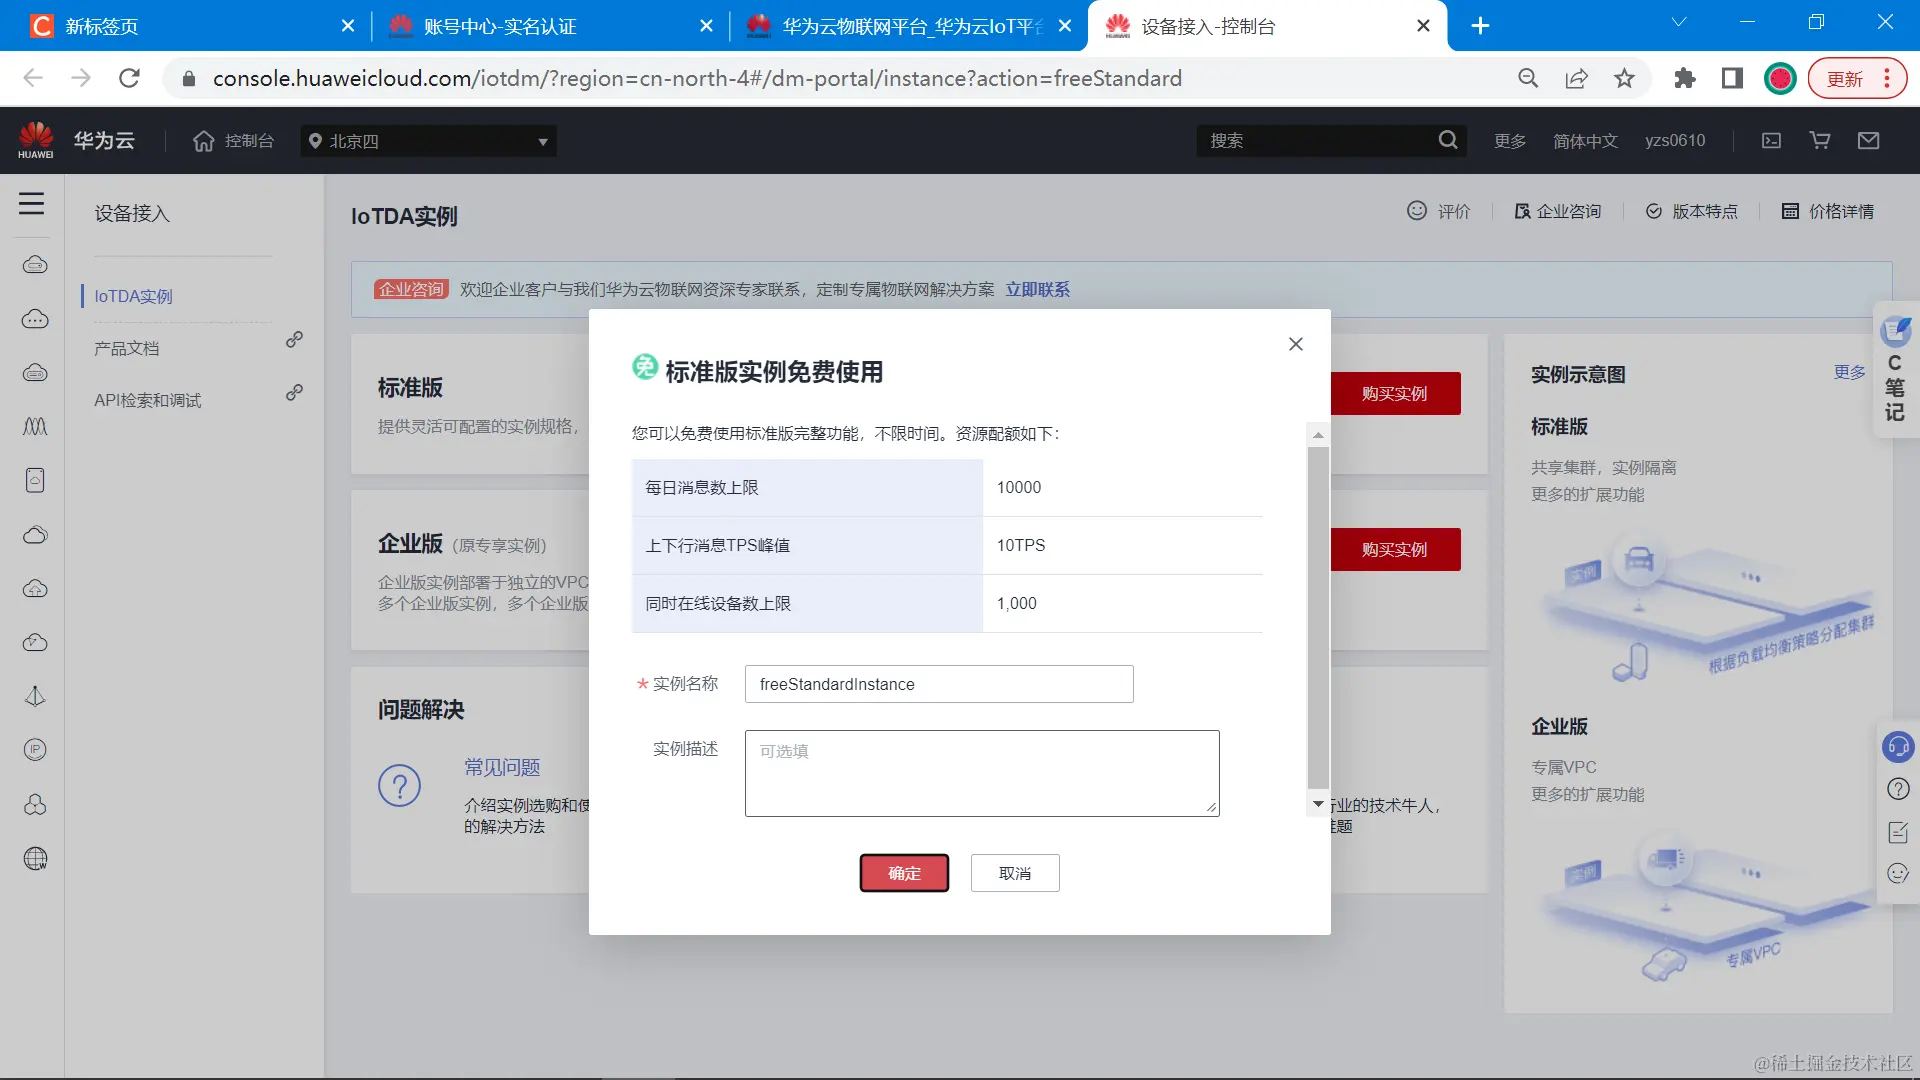Open the 更多 menu in header

[x=1509, y=141]
